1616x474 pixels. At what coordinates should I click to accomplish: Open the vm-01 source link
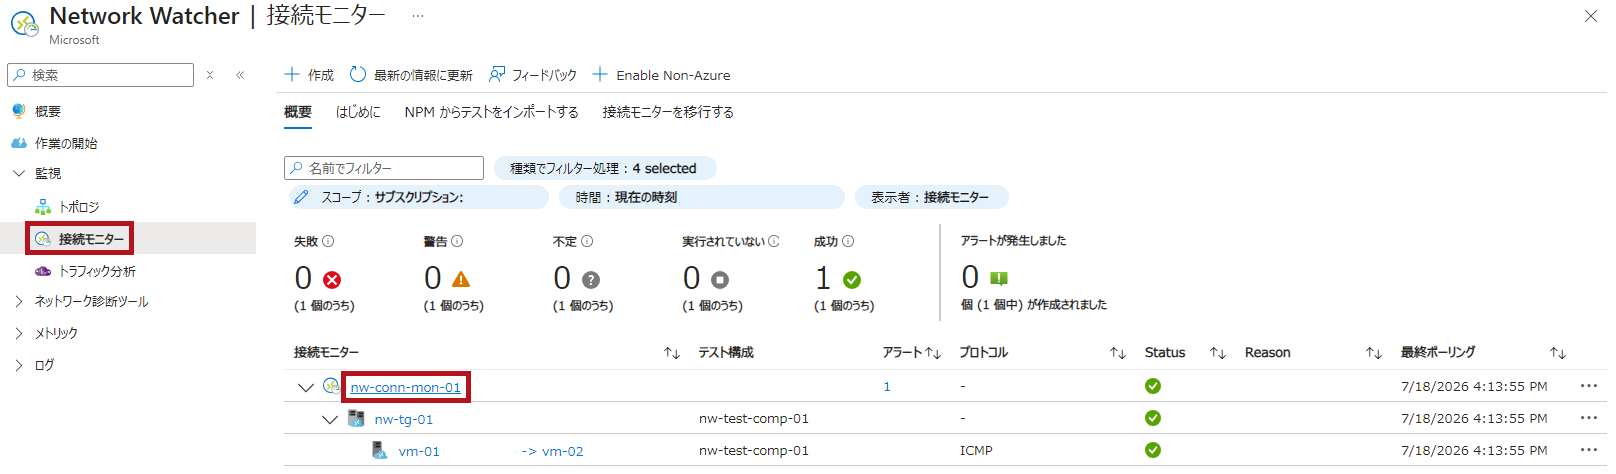419,451
